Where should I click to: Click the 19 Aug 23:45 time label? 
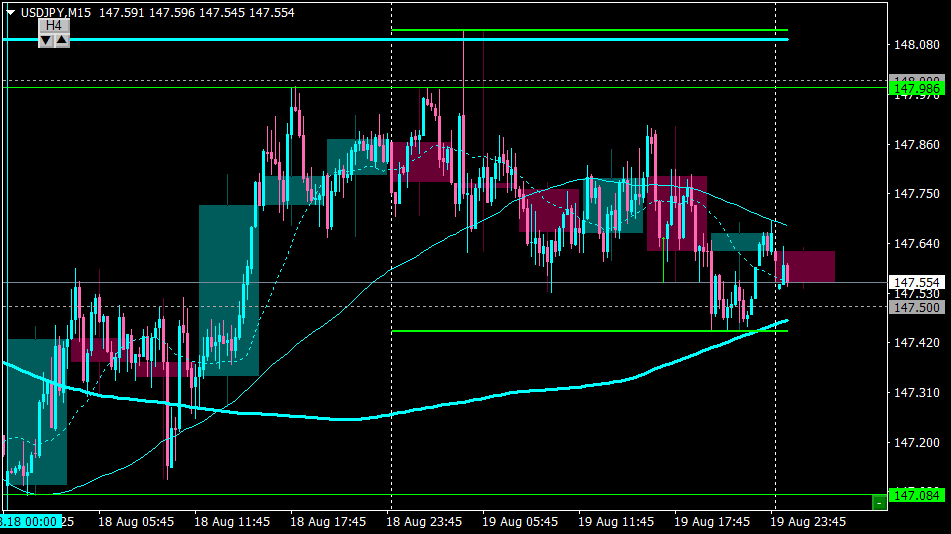(808, 522)
